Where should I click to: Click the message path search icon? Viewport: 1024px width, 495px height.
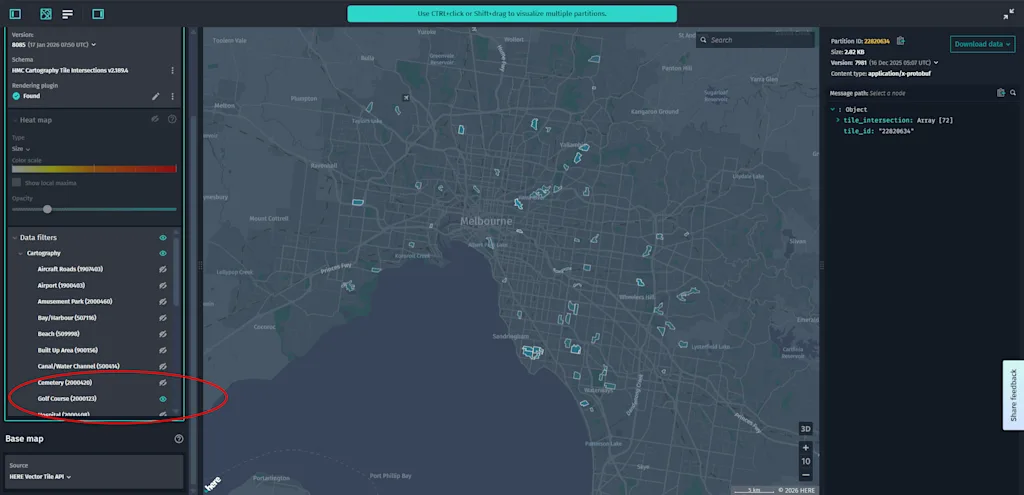(x=1012, y=93)
